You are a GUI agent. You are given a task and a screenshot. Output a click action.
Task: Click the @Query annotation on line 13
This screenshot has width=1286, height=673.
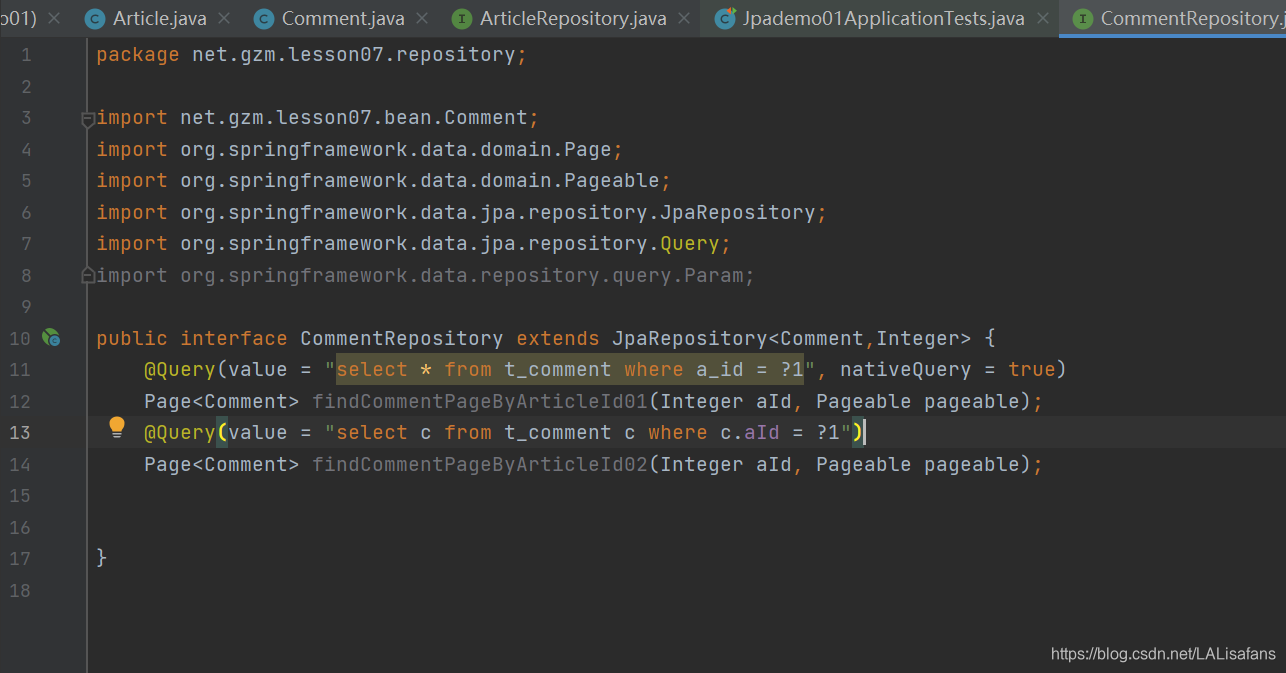pyautogui.click(x=180, y=433)
